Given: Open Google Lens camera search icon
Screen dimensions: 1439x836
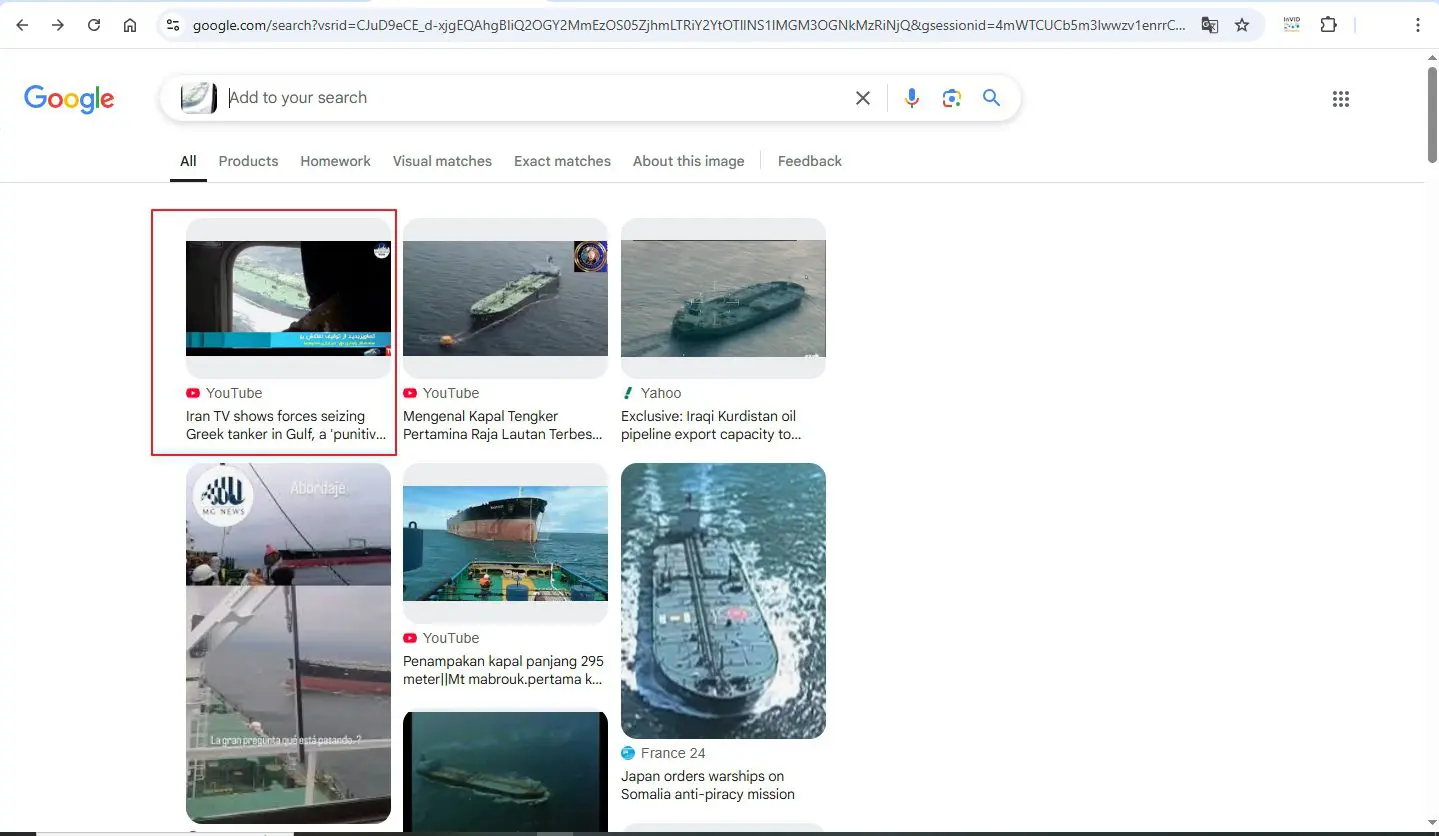Looking at the screenshot, I should click(951, 98).
